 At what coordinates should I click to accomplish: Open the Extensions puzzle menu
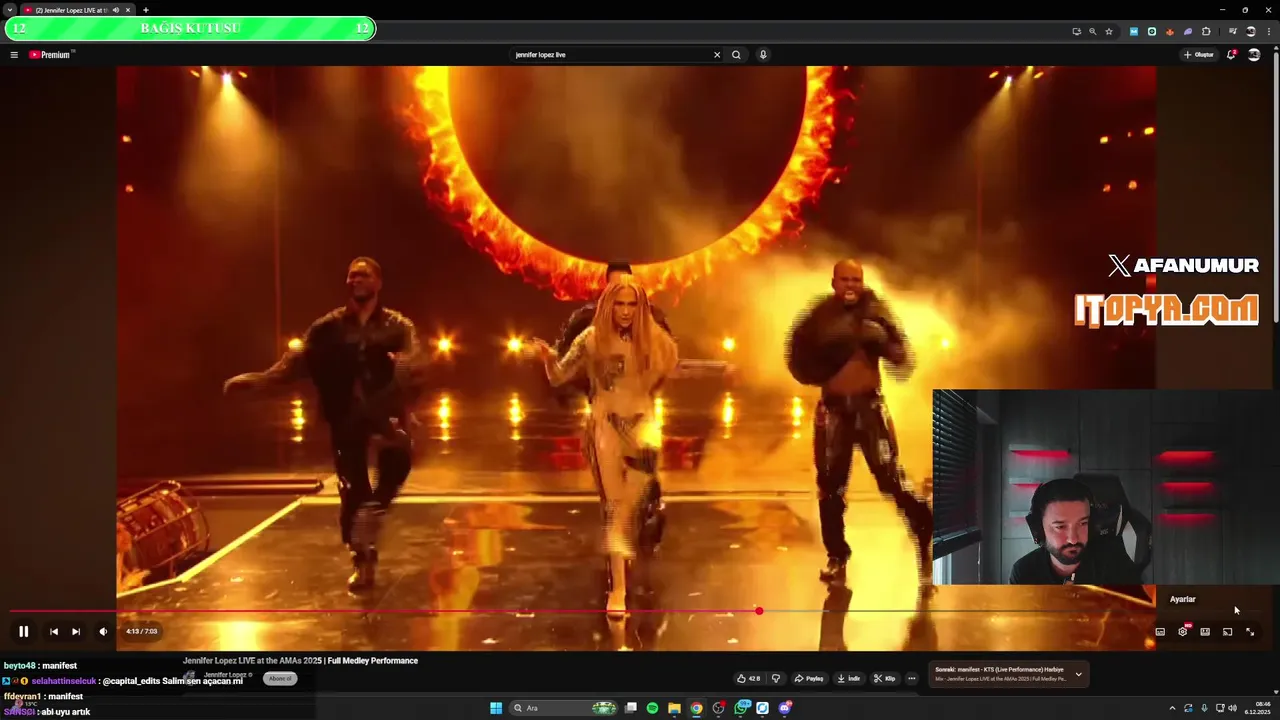[1206, 31]
